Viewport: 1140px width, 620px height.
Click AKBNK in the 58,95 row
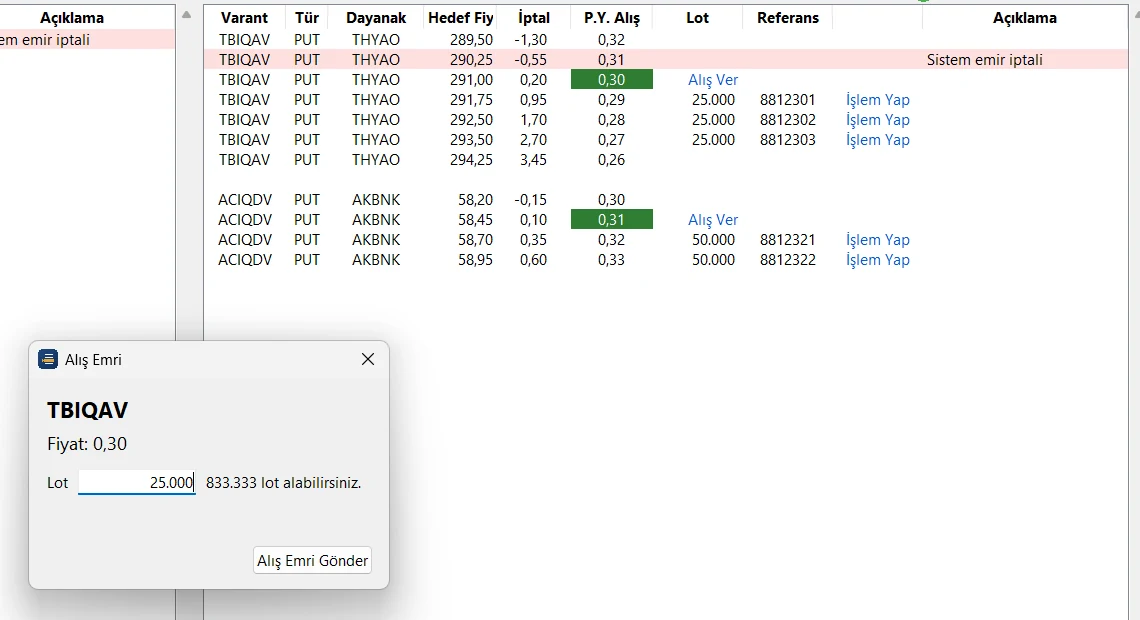(x=376, y=259)
